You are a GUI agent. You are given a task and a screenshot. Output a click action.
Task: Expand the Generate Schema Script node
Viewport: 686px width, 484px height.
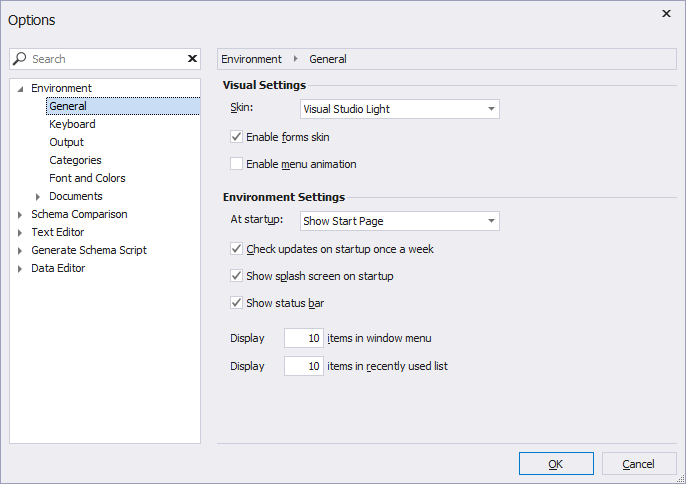coord(20,251)
